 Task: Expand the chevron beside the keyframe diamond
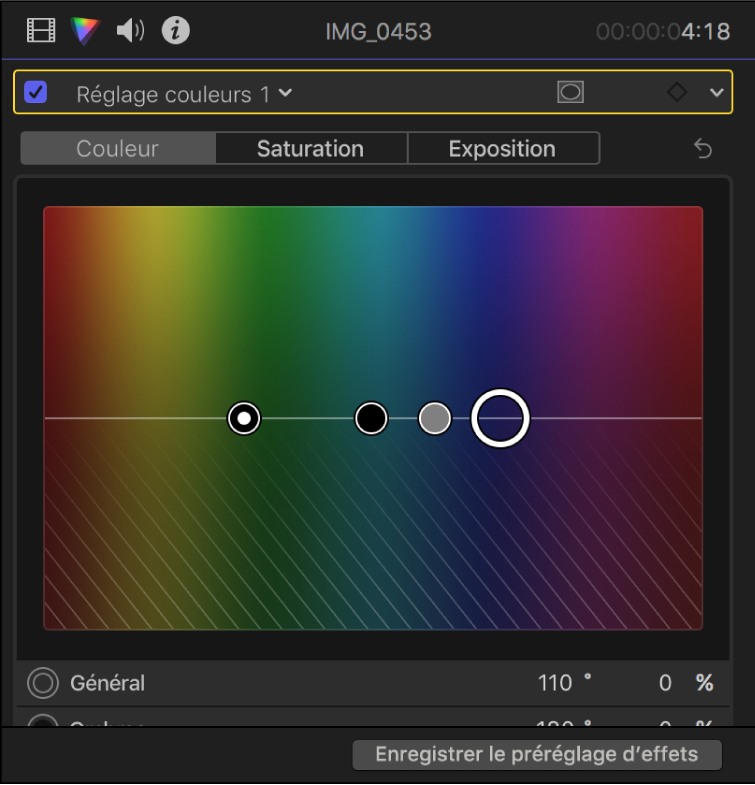(x=716, y=92)
